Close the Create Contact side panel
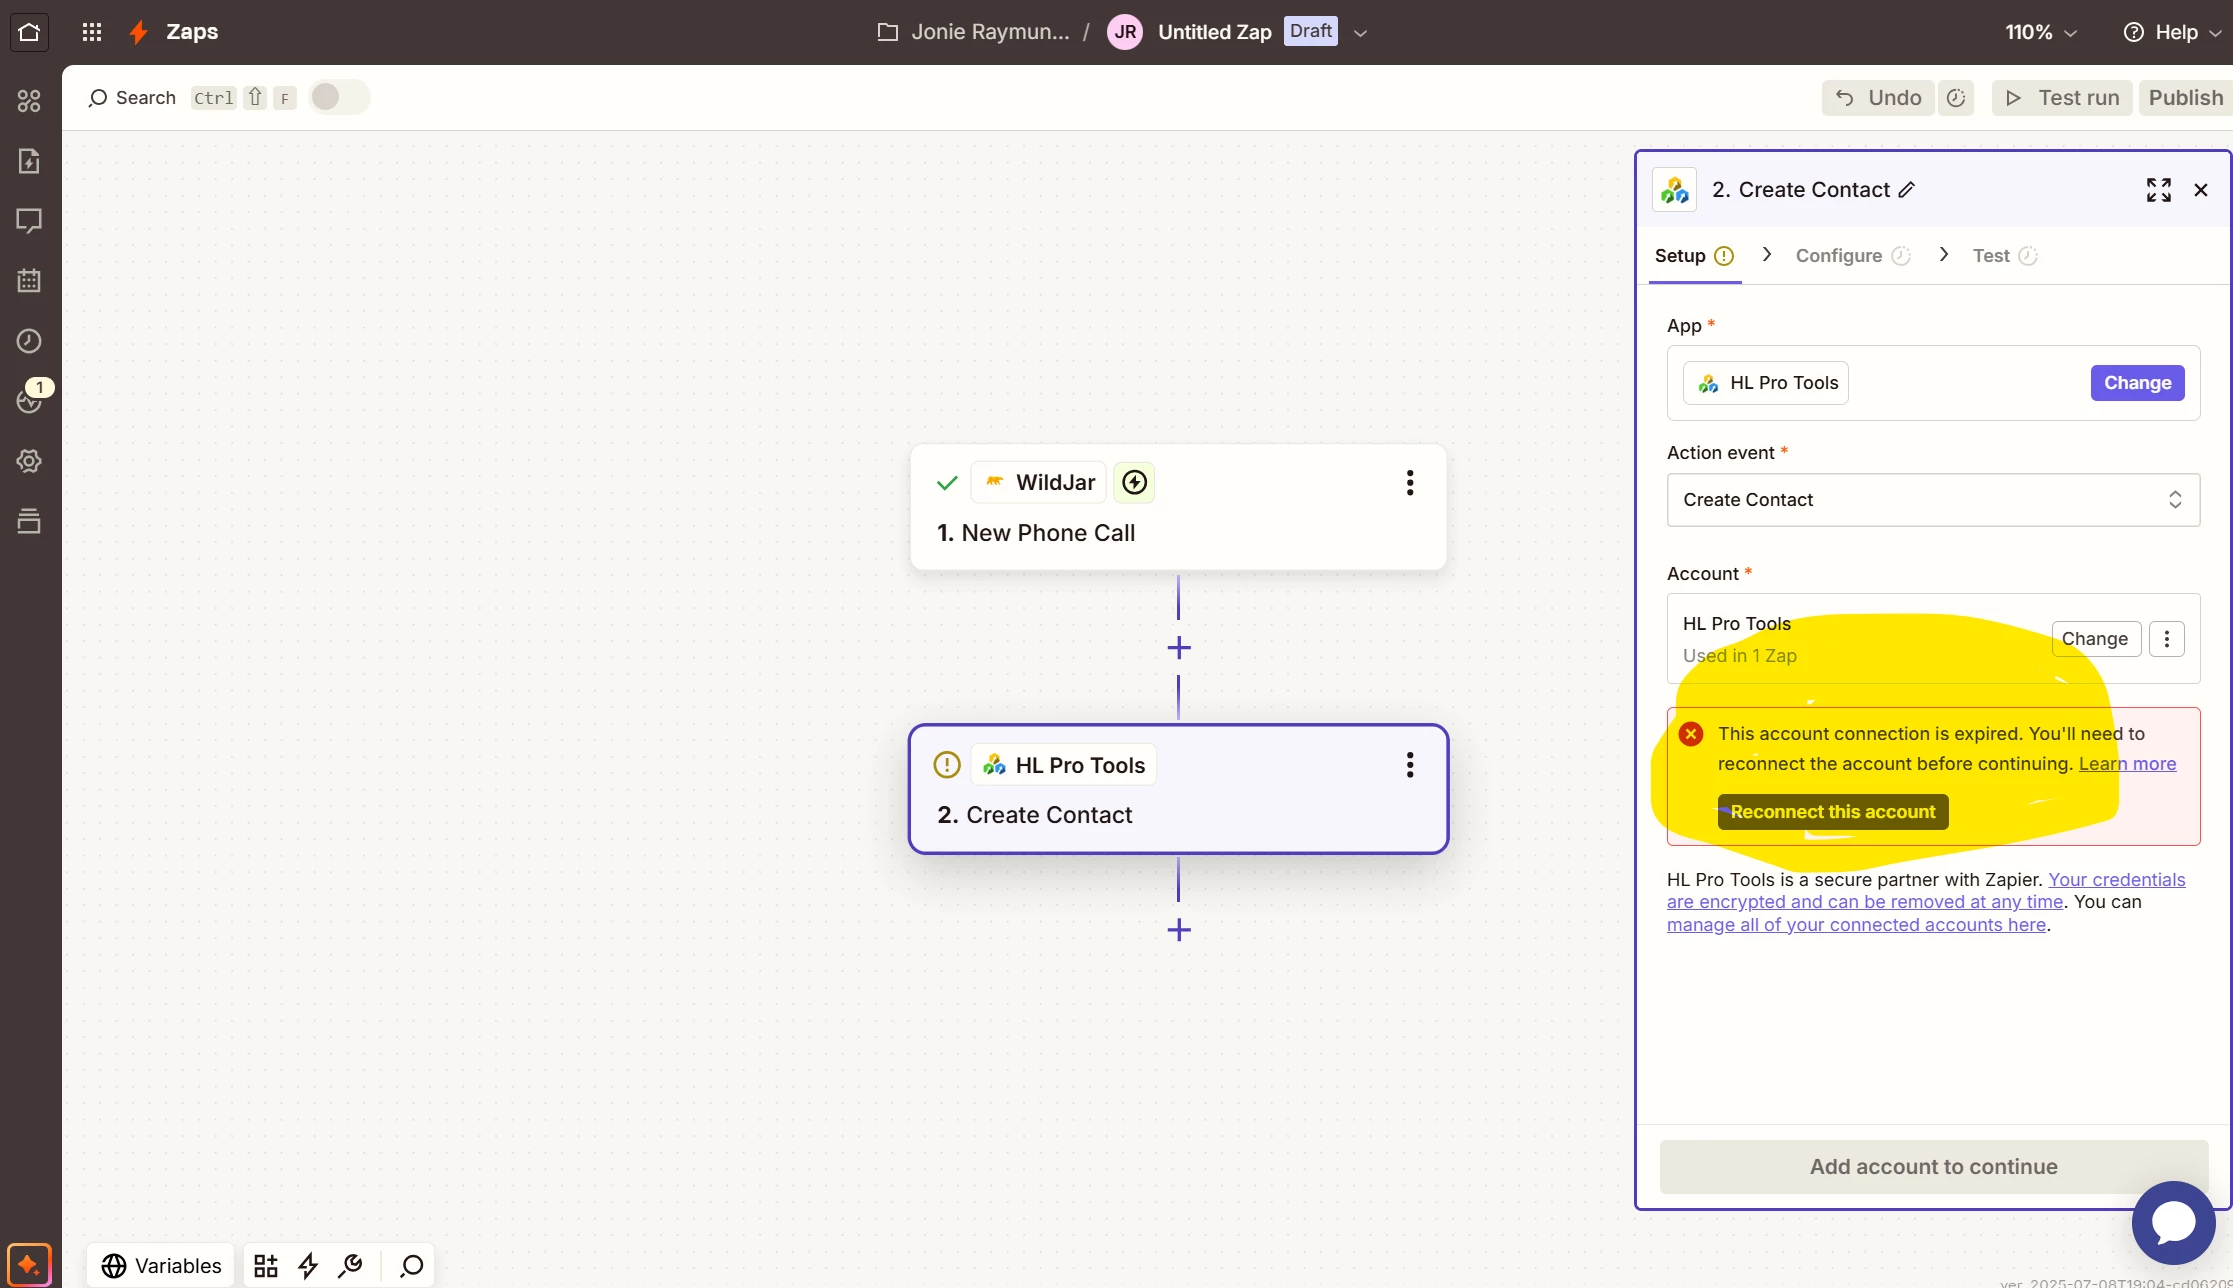2233x1288 pixels. (2201, 190)
